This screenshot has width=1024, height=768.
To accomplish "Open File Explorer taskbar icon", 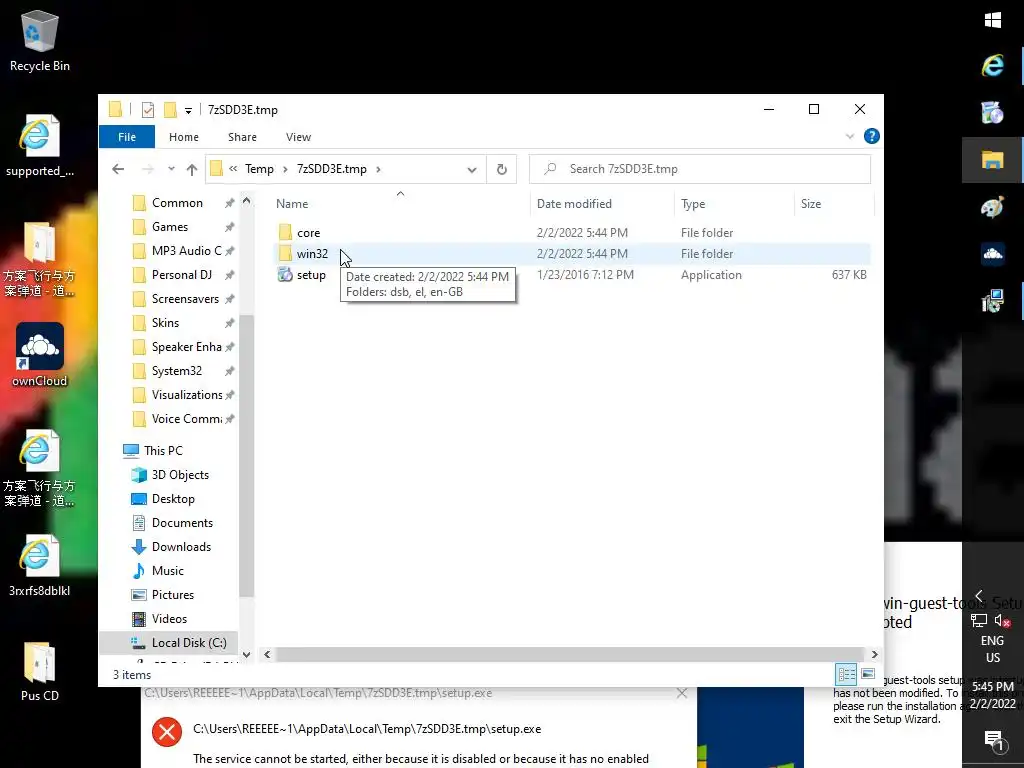I will (993, 160).
